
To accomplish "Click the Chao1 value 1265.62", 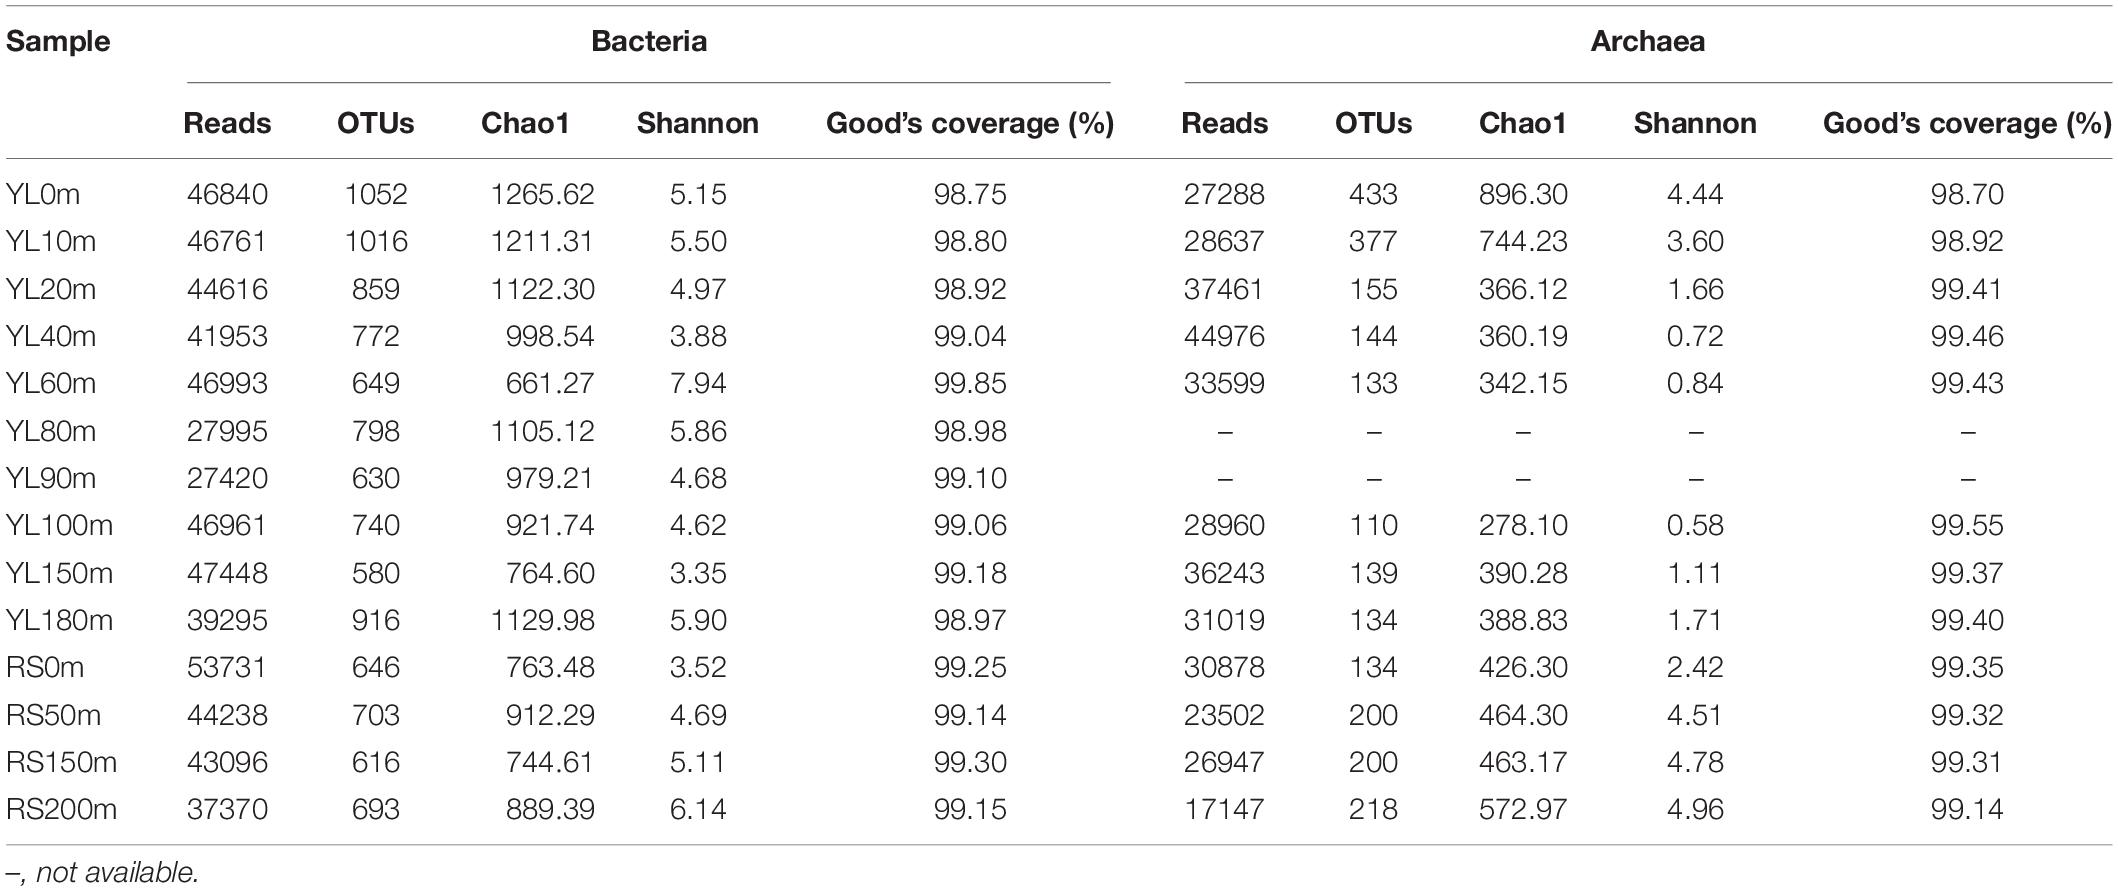I will [542, 194].
